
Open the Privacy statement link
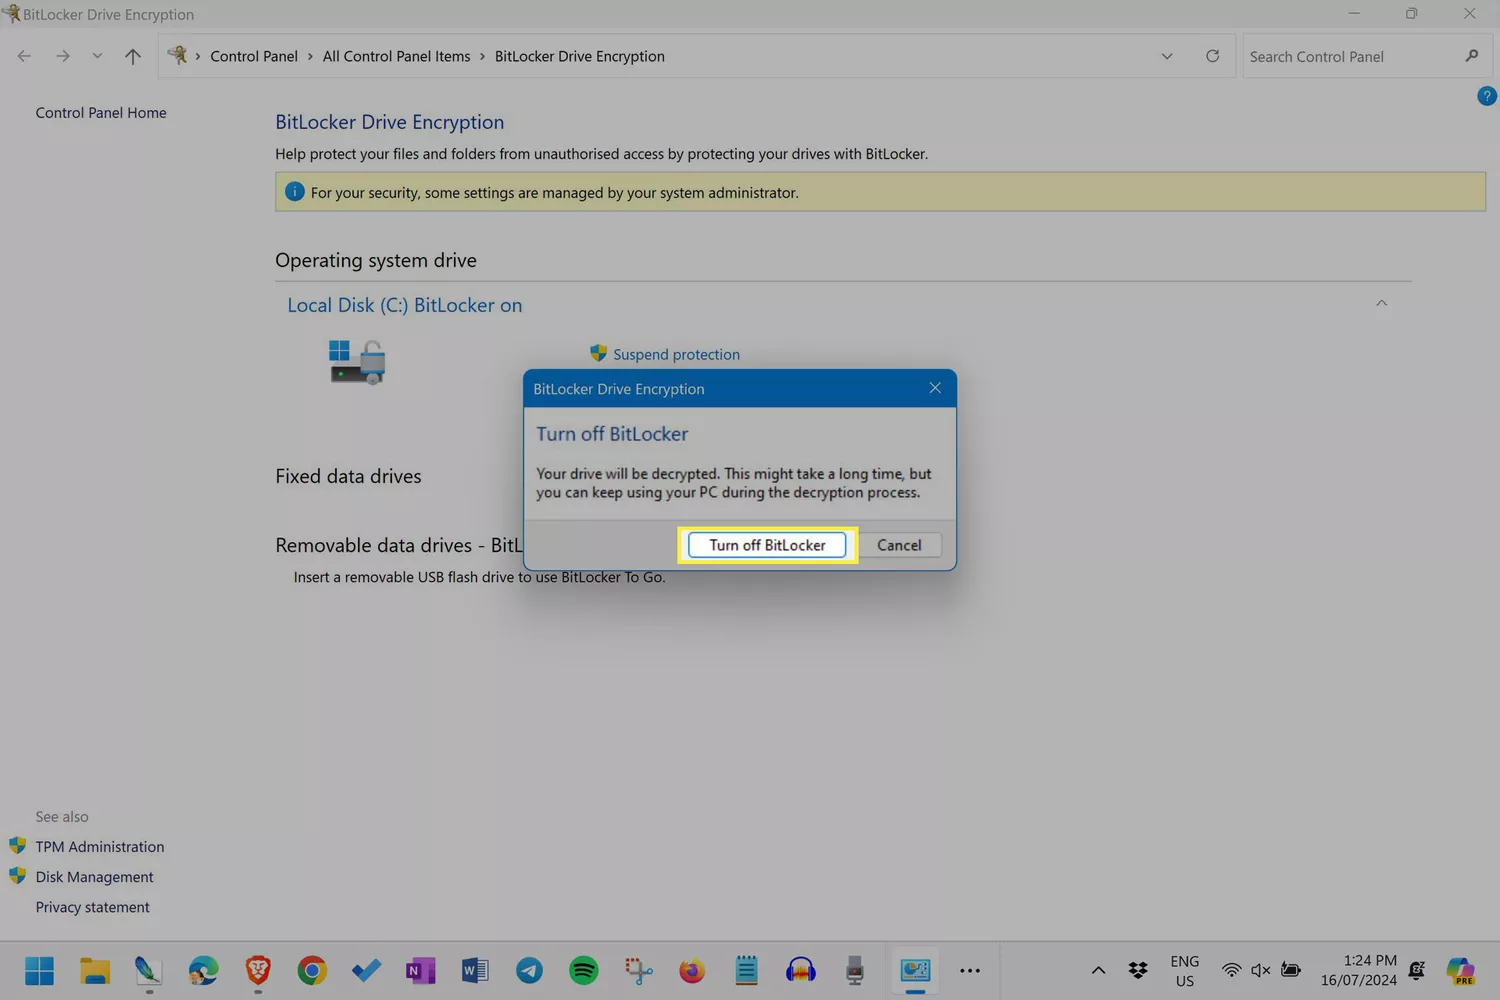[92, 907]
